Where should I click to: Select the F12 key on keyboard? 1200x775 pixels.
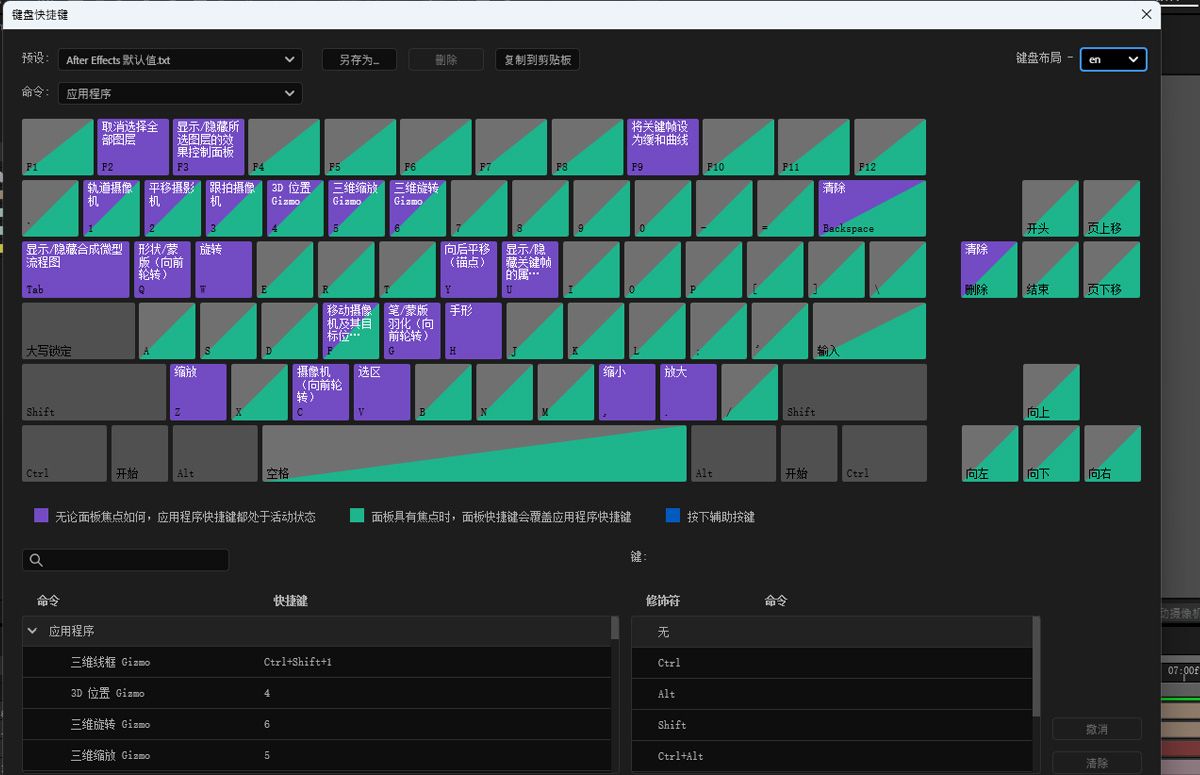pos(889,147)
